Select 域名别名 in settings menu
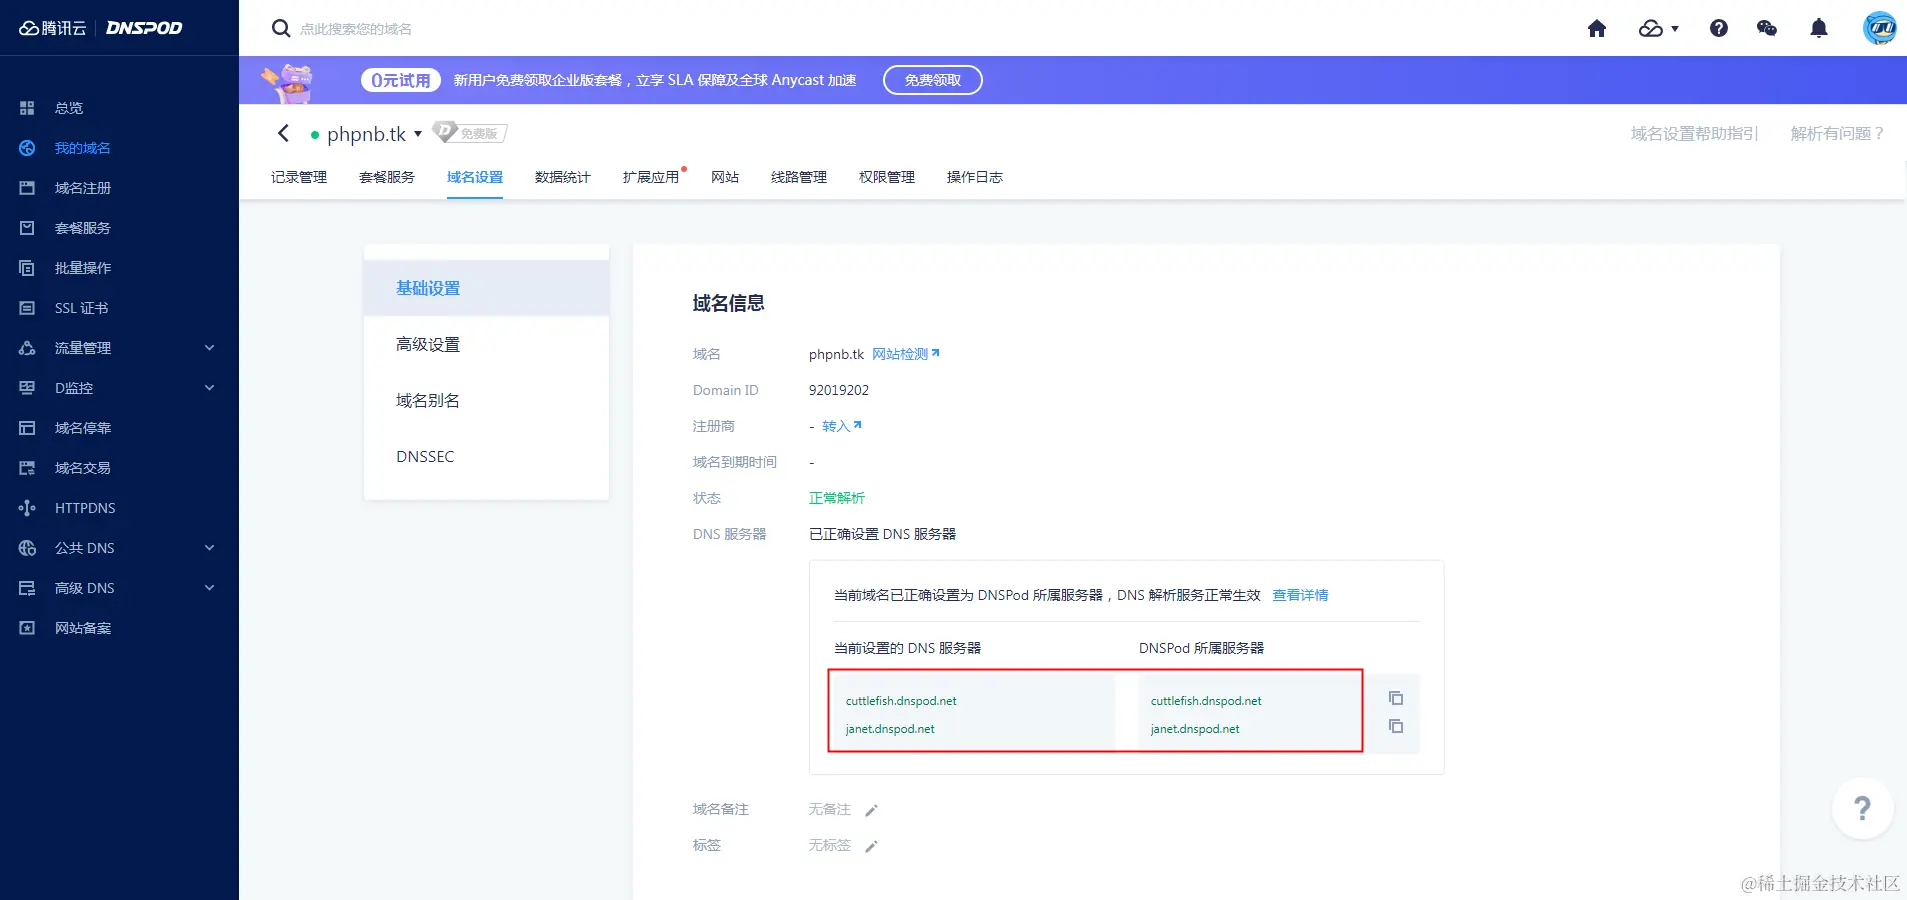 click(487, 400)
